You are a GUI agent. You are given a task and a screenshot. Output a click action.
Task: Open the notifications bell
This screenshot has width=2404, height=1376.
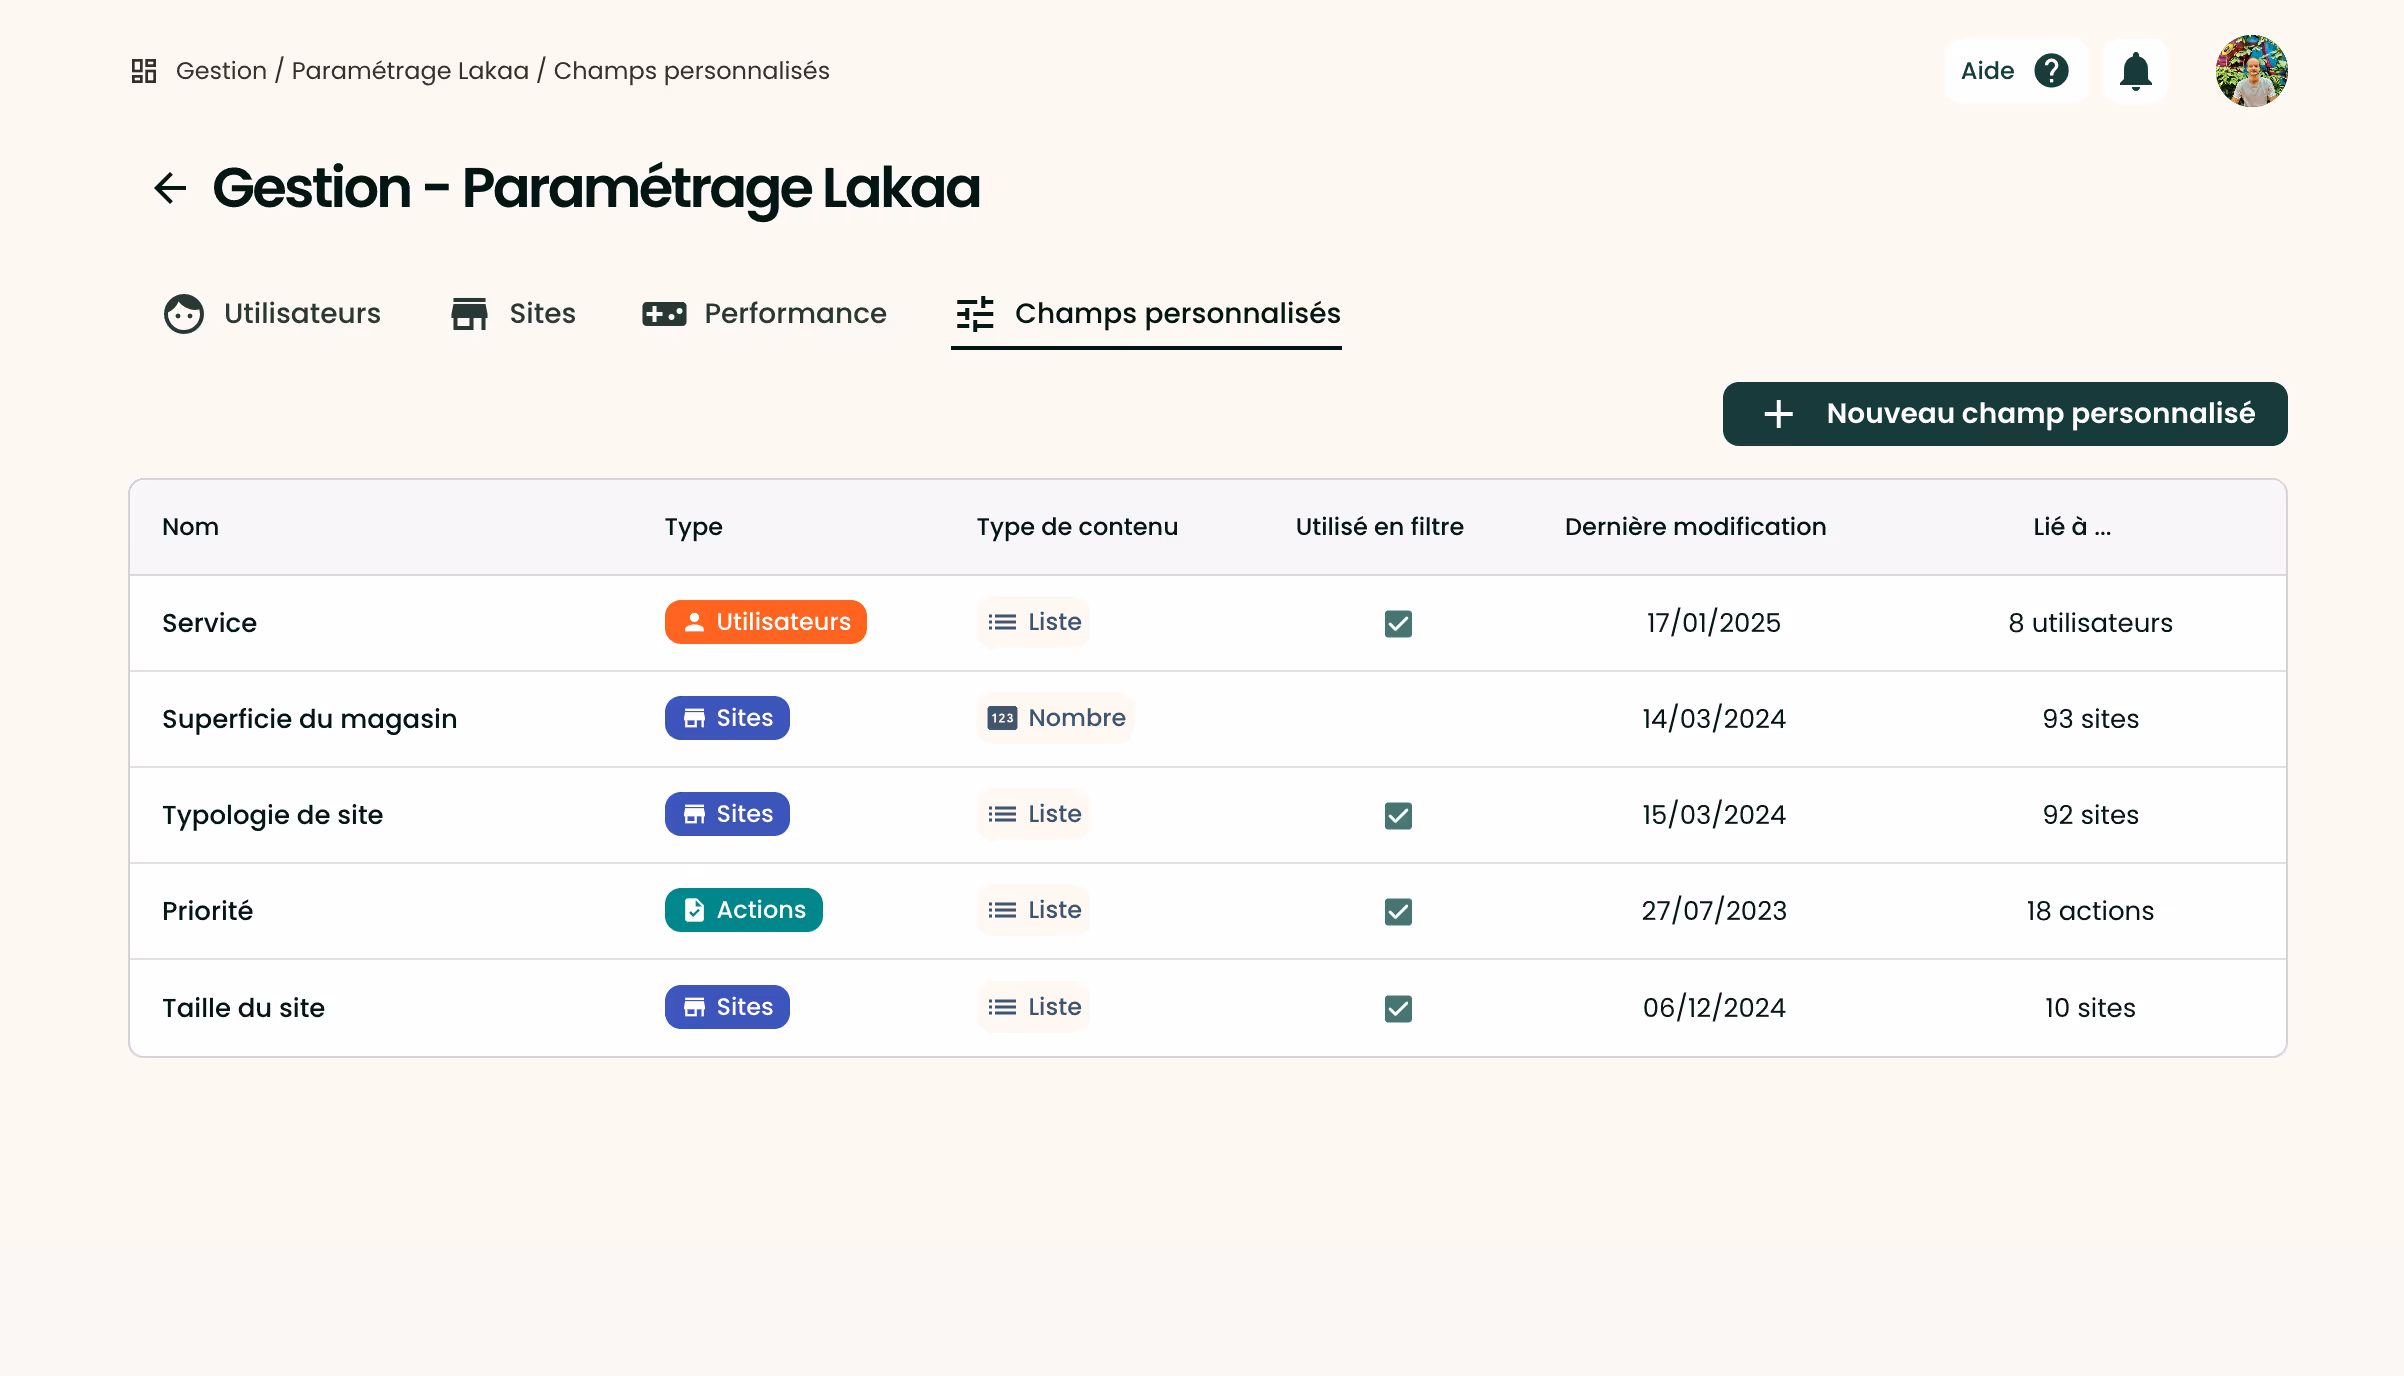pos(2135,71)
